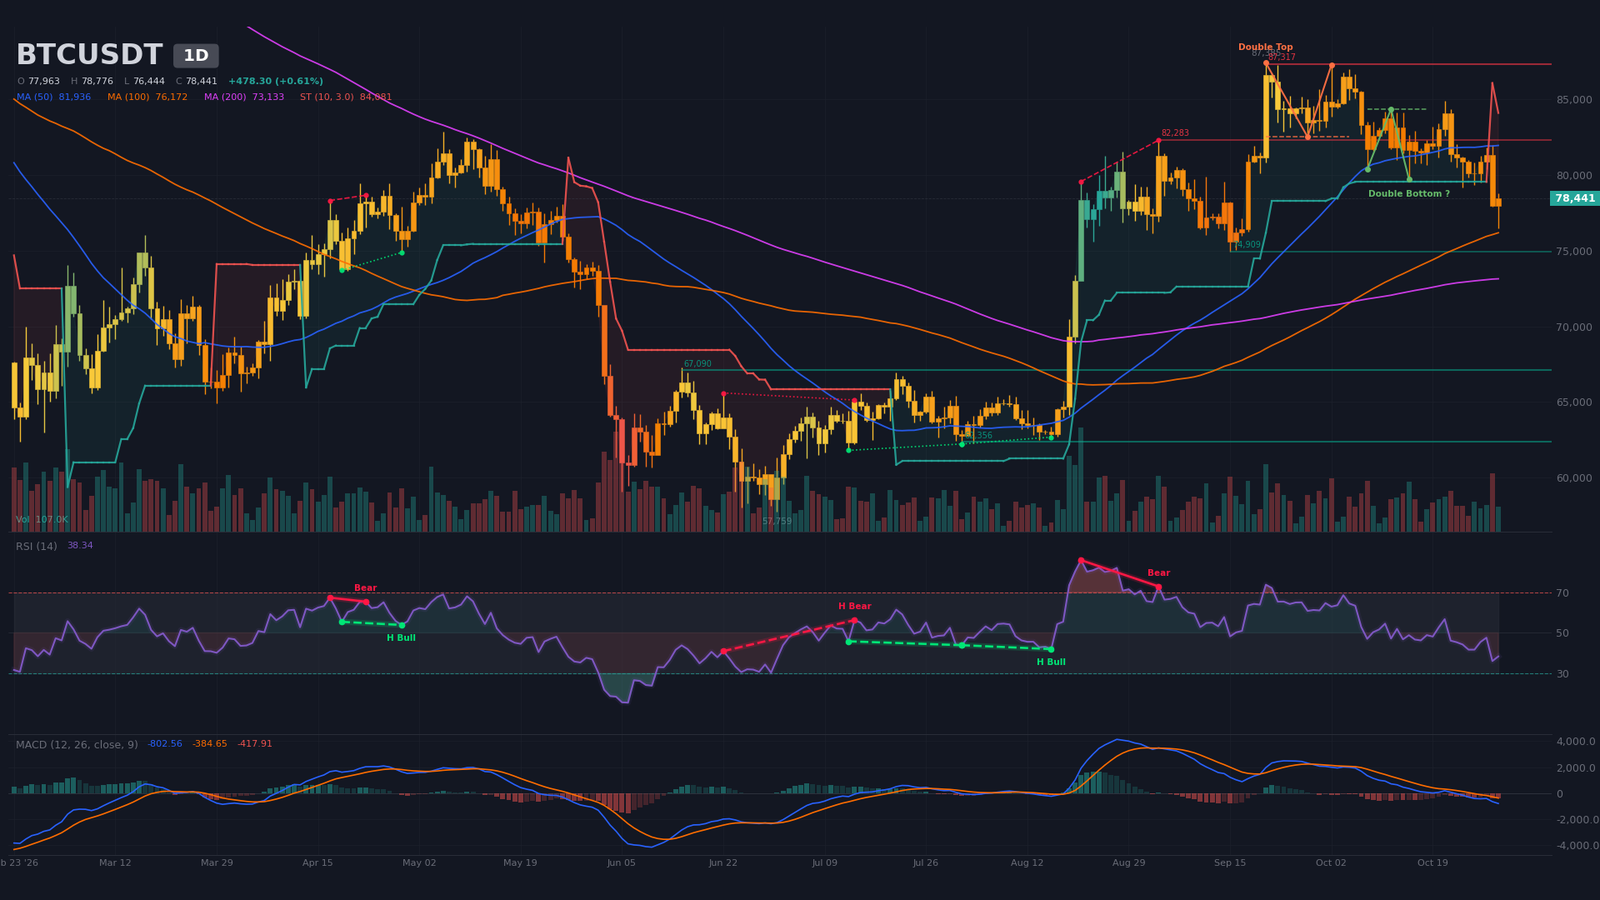Select the open value 77,963
Image resolution: width=1600 pixels, height=900 pixels.
coord(43,81)
